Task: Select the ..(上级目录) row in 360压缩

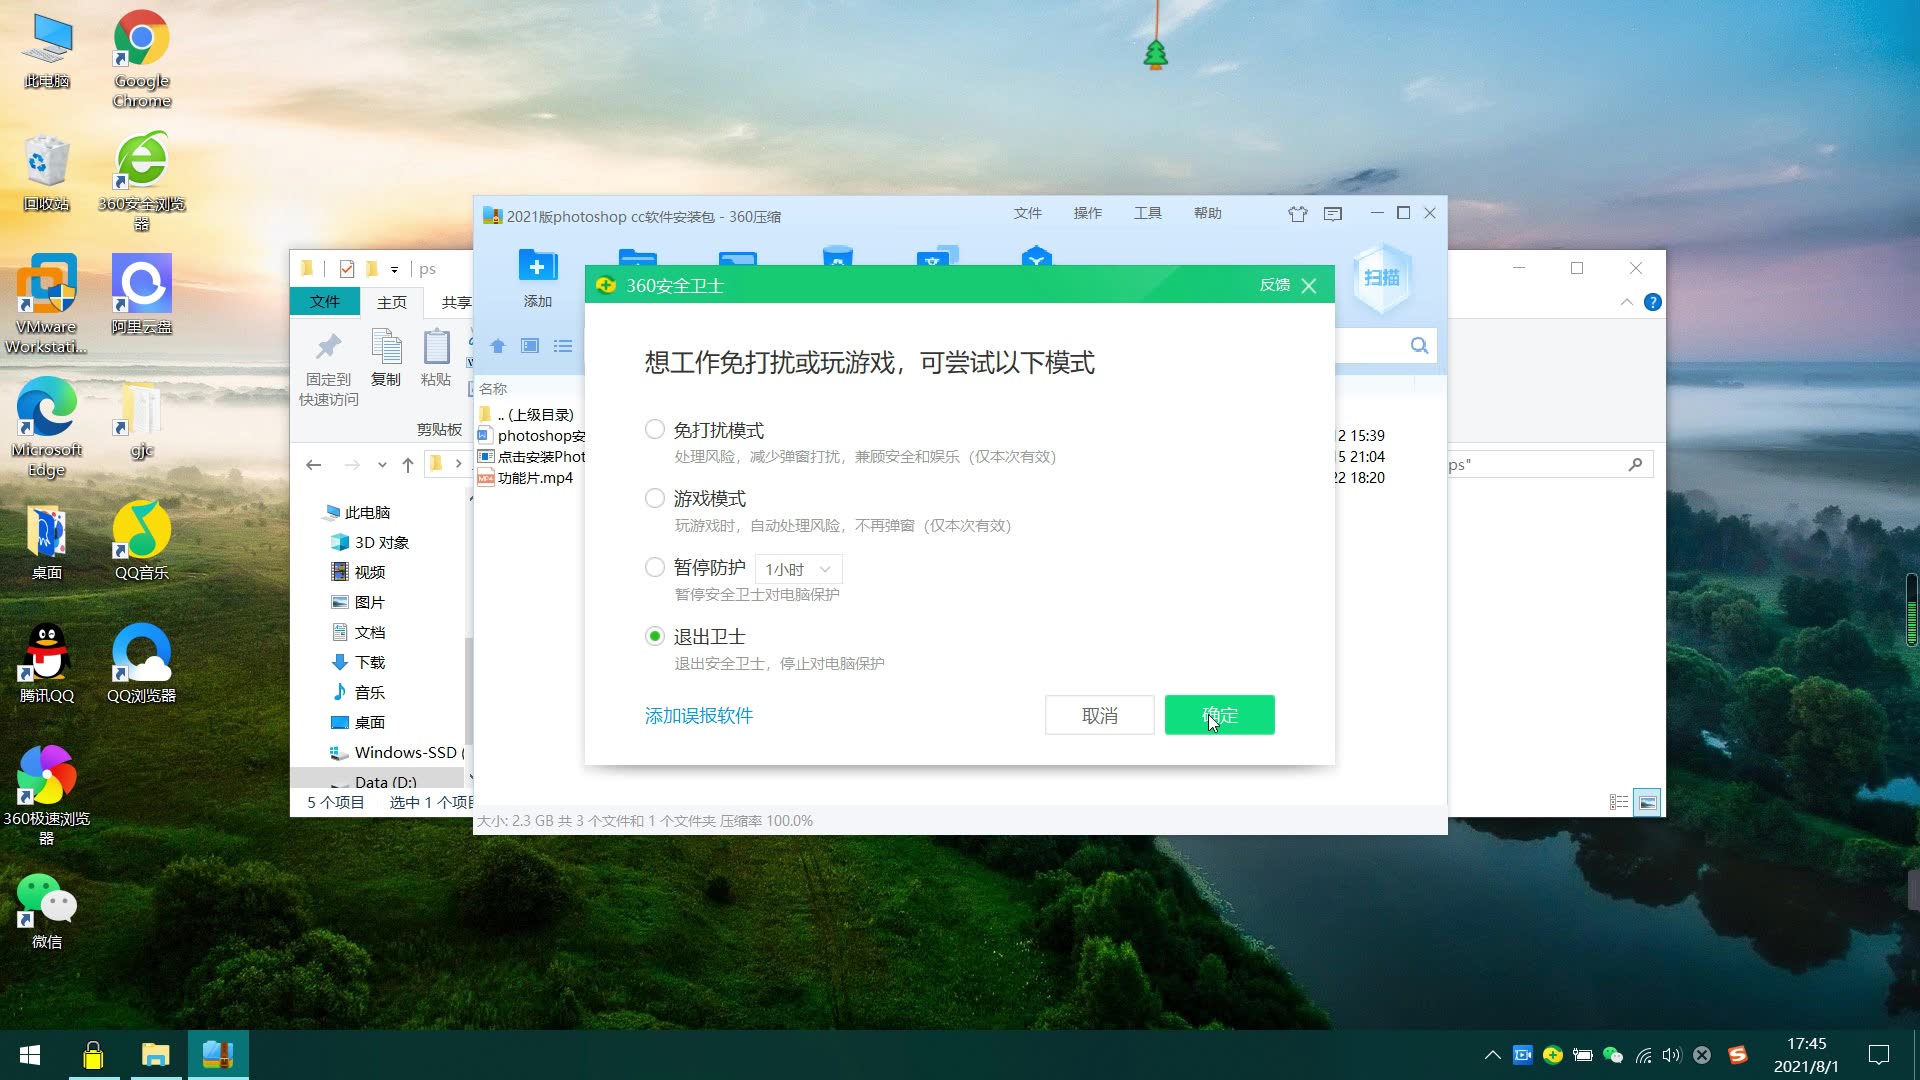Action: point(535,415)
